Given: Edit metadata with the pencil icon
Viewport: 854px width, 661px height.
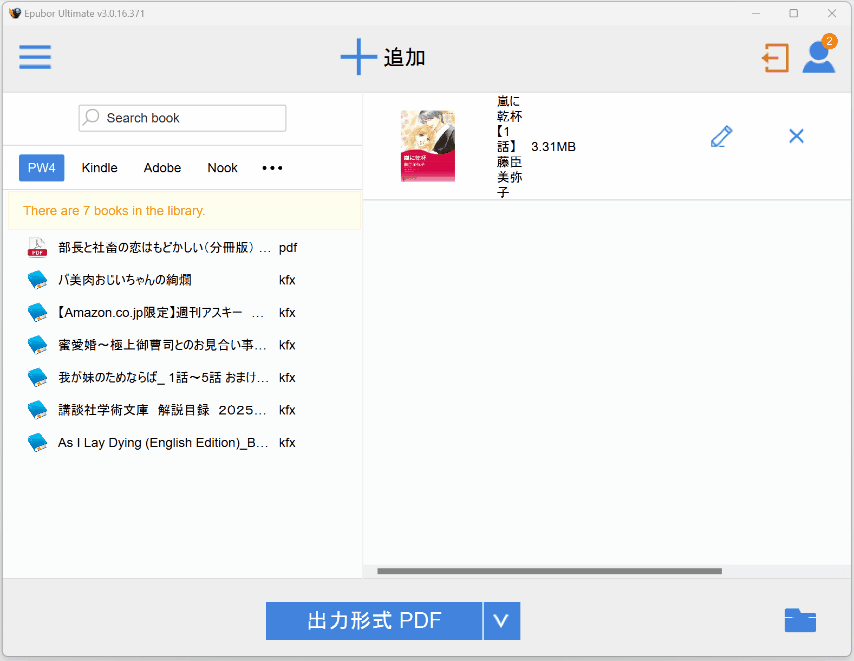Looking at the screenshot, I should [x=722, y=136].
